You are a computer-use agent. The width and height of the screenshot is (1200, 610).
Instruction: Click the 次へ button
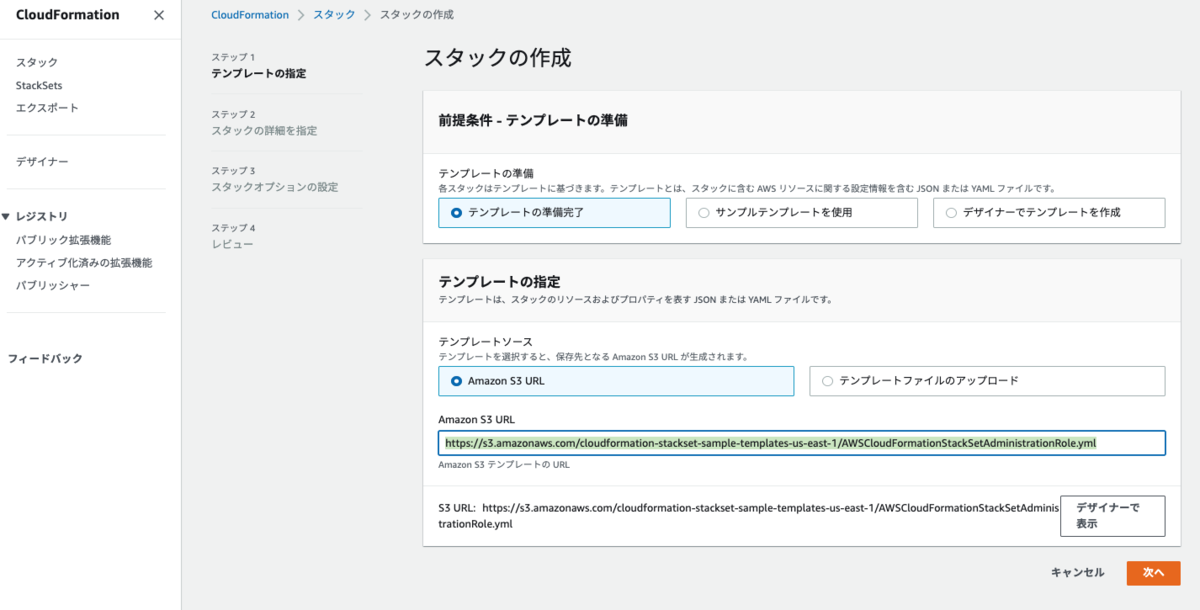pyautogui.click(x=1153, y=573)
